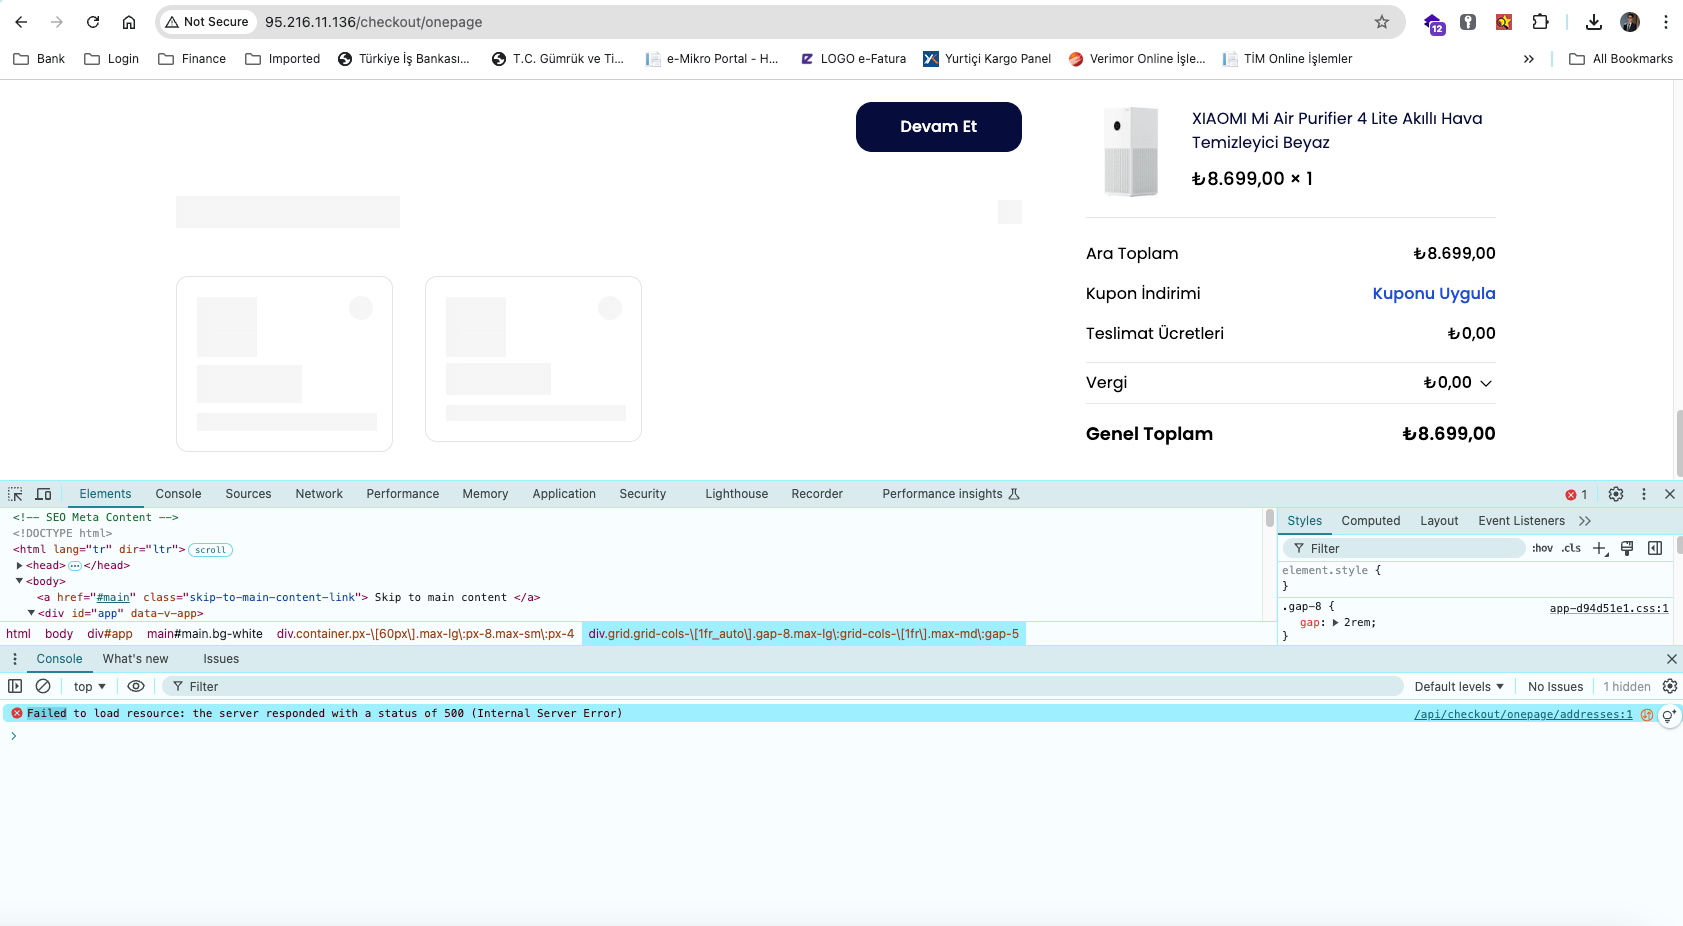
Task: Click the red star extension icon
Action: [x=1504, y=22]
